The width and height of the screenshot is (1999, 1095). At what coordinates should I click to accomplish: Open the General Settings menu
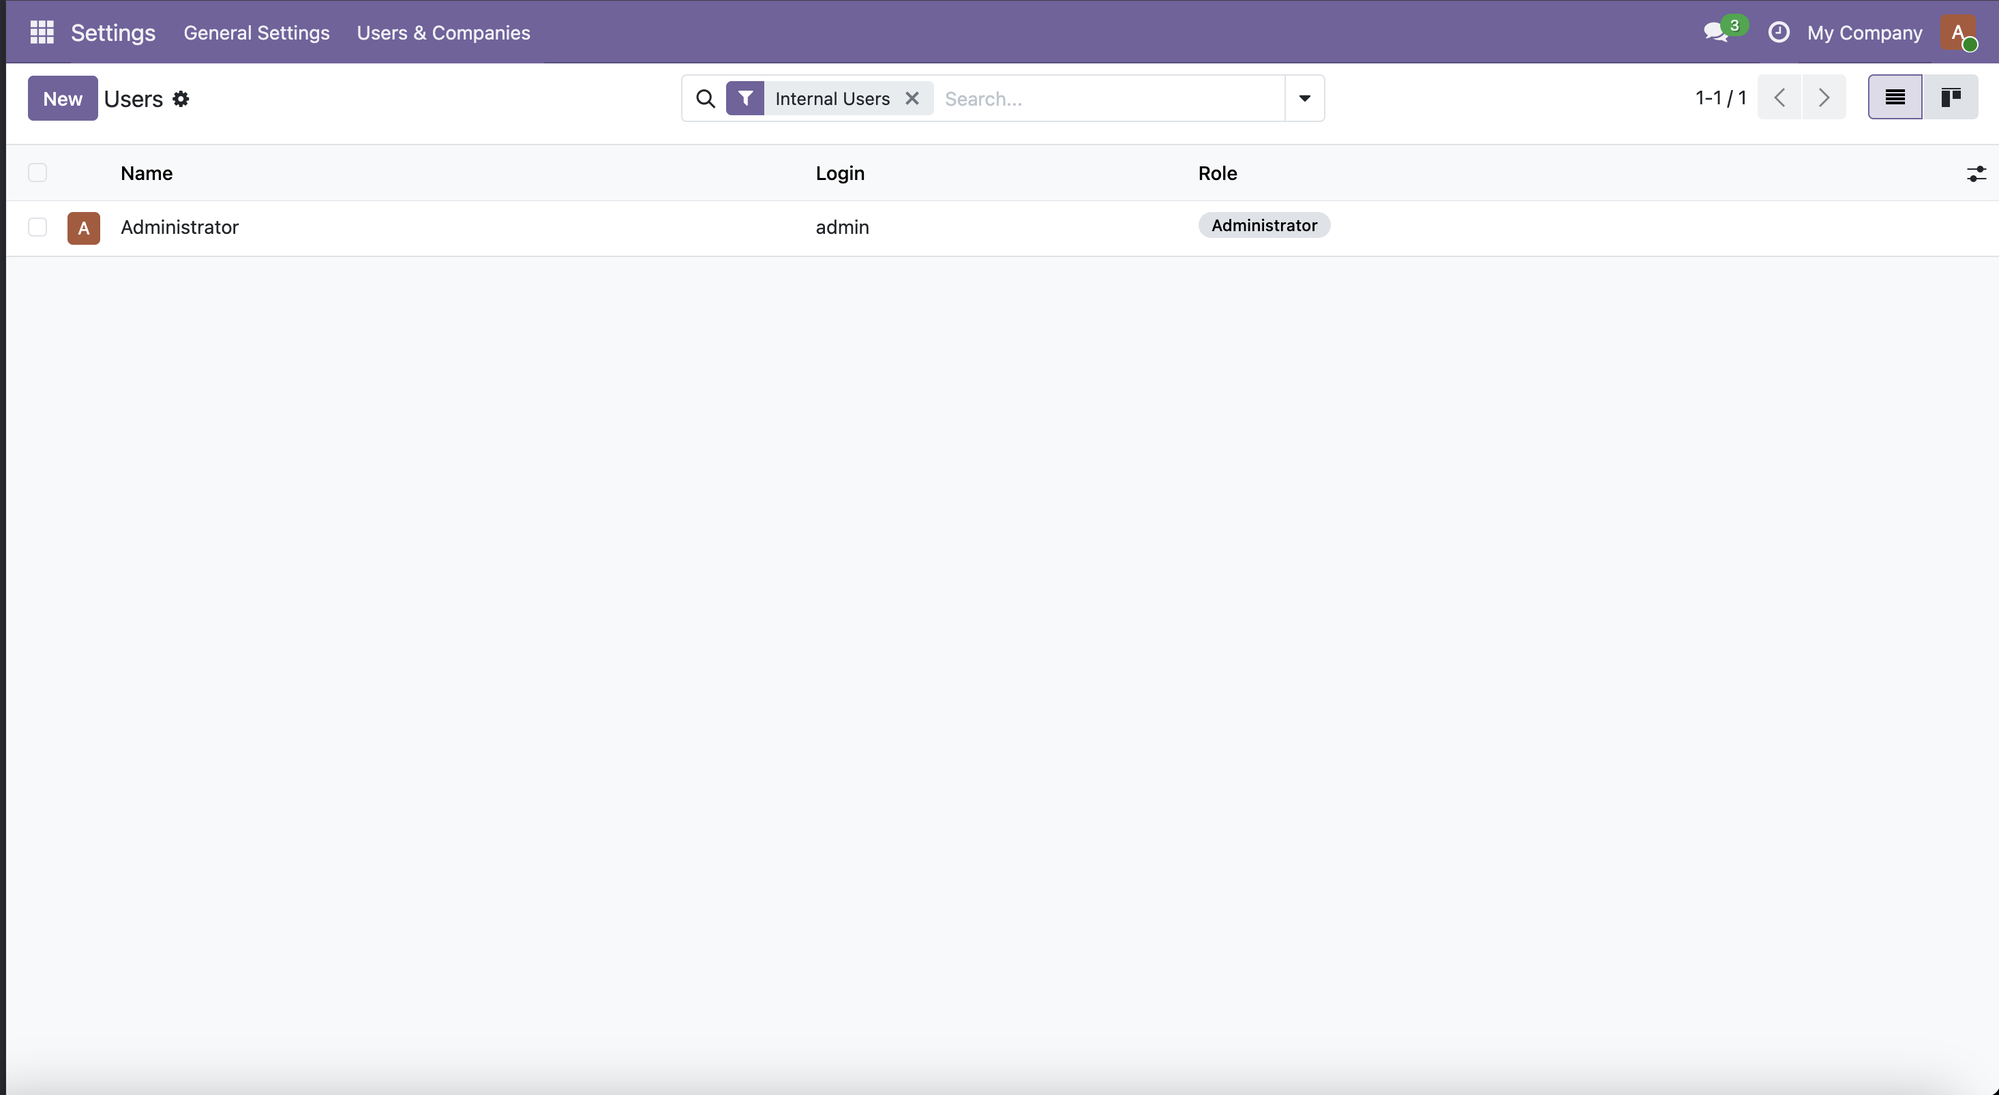[x=256, y=32]
